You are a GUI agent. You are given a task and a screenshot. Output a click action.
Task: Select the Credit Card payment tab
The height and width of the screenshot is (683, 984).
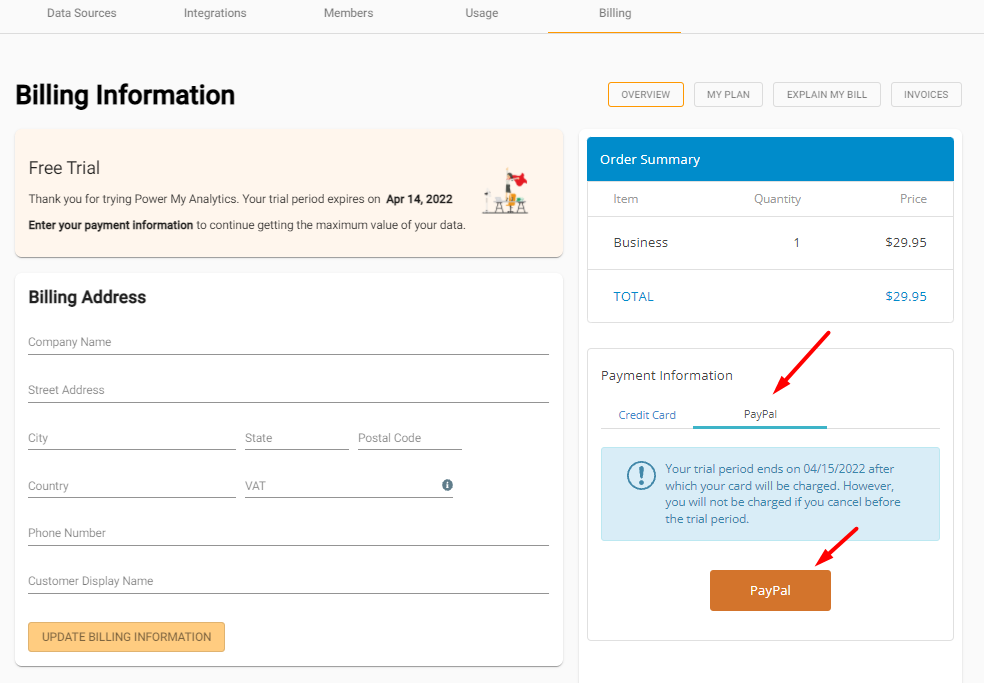coord(647,415)
